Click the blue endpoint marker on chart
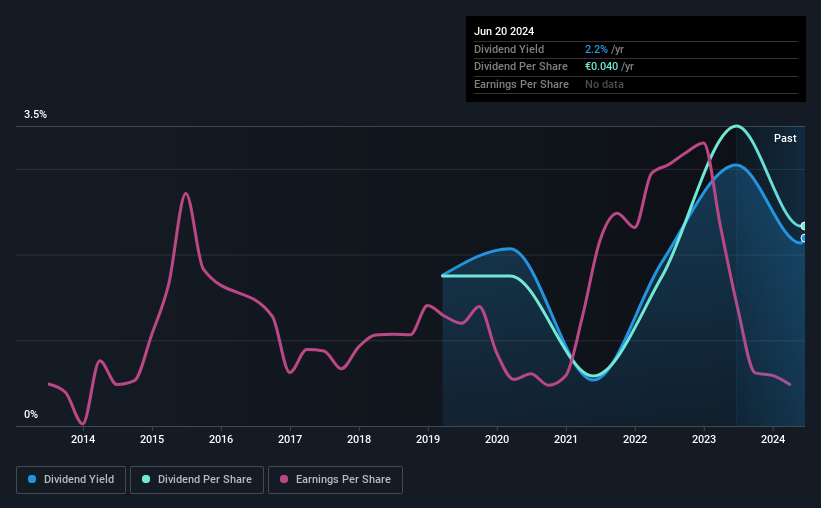Image resolution: width=821 pixels, height=508 pixels. tap(803, 238)
